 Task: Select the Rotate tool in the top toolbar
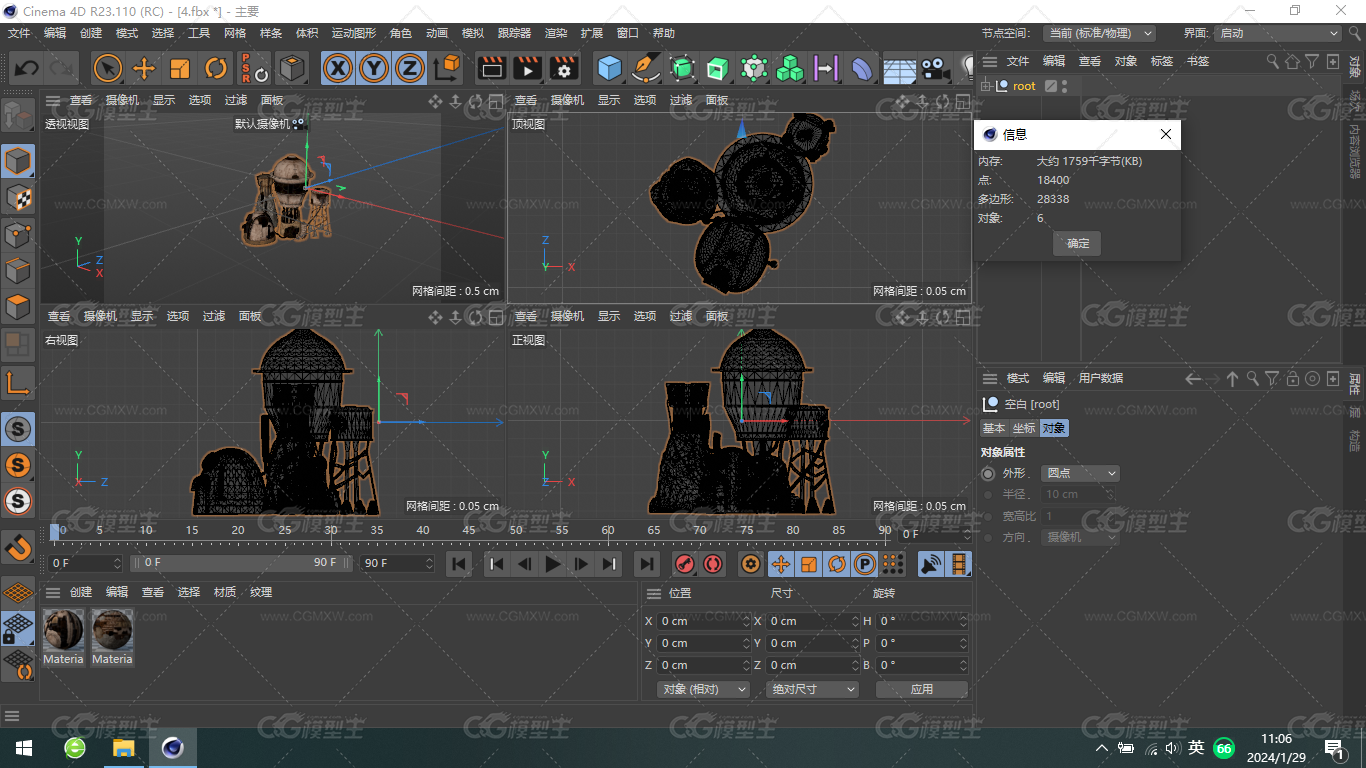click(x=216, y=68)
